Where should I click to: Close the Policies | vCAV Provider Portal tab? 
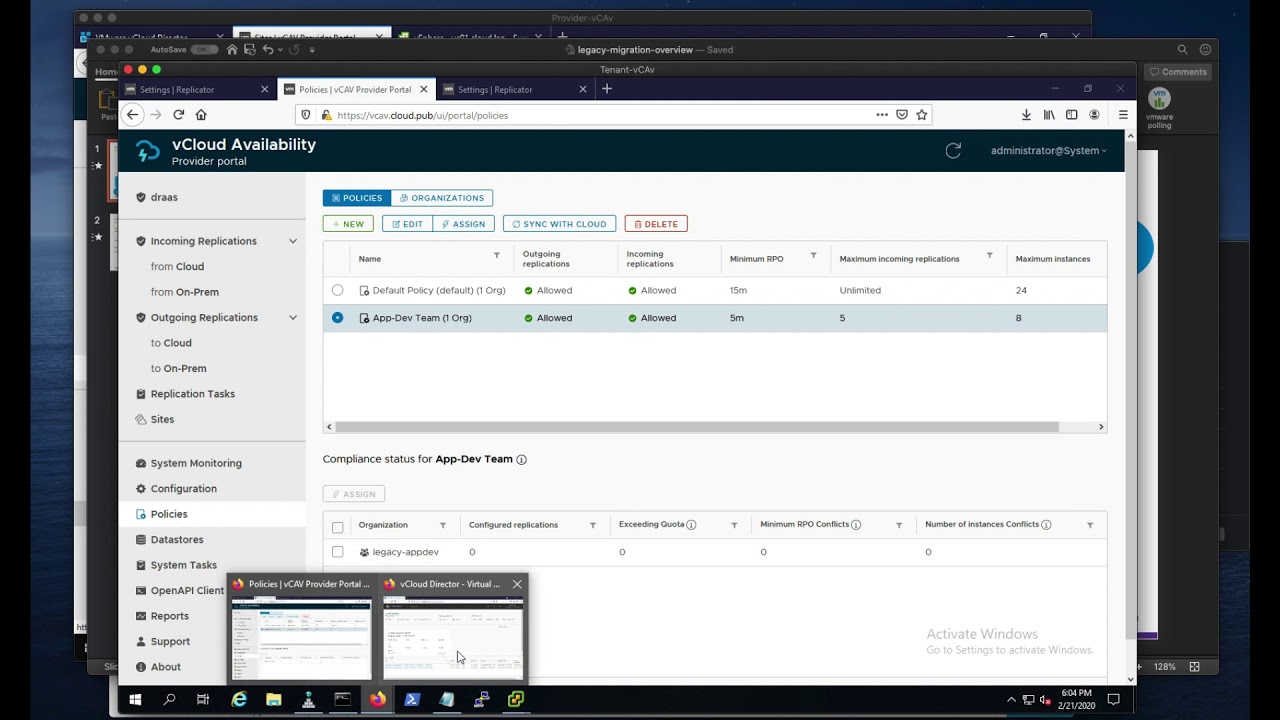pyautogui.click(x=424, y=89)
